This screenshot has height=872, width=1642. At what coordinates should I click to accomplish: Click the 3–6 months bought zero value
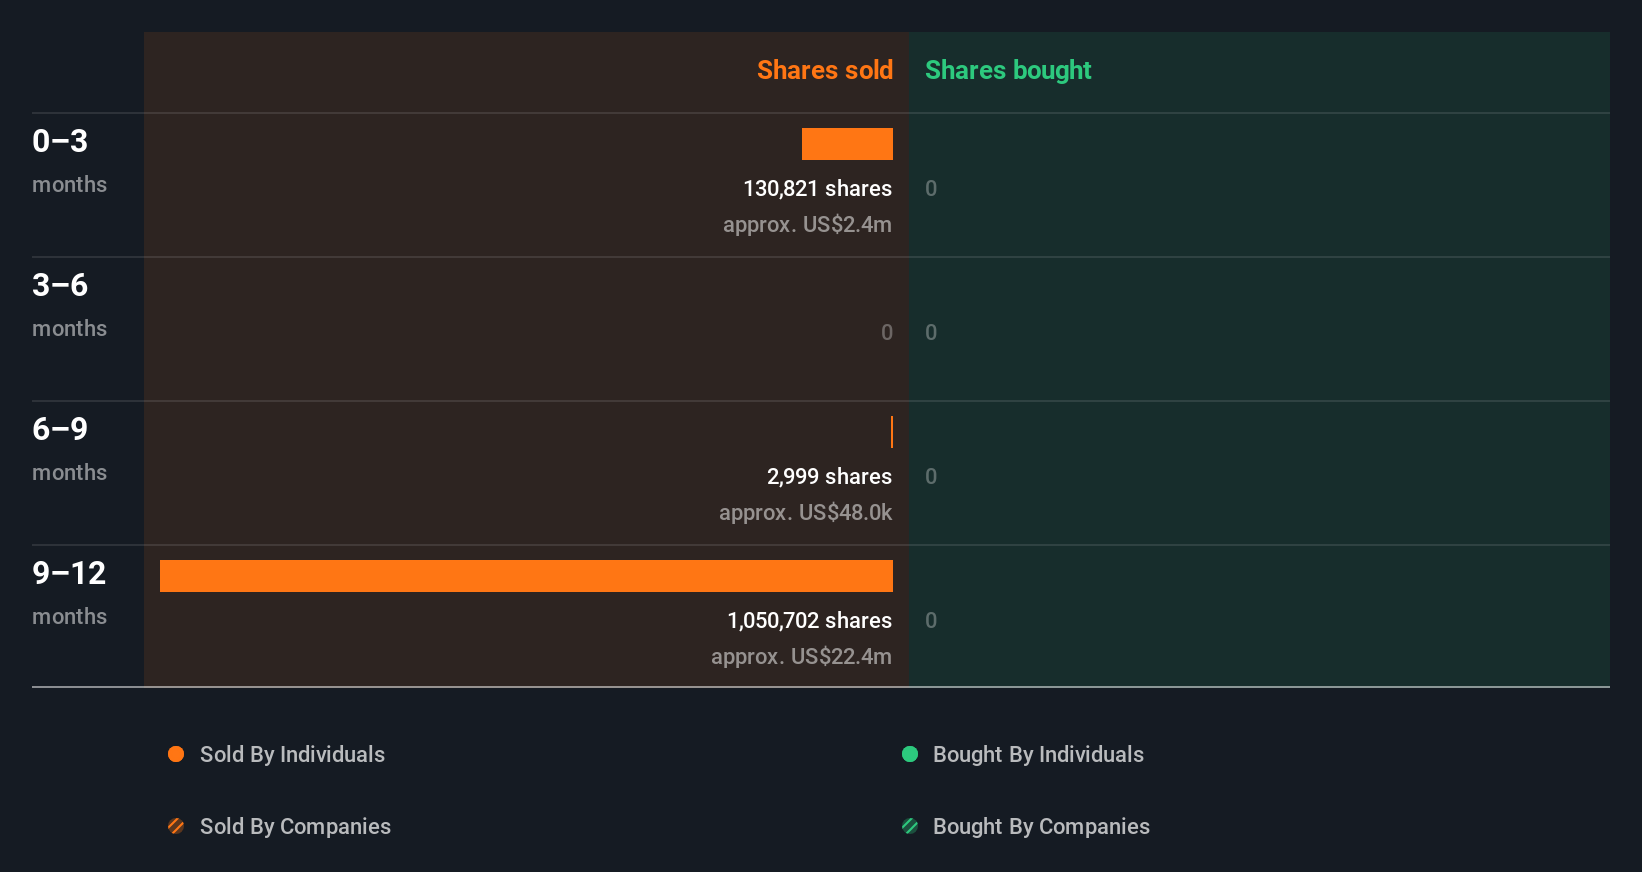click(931, 332)
